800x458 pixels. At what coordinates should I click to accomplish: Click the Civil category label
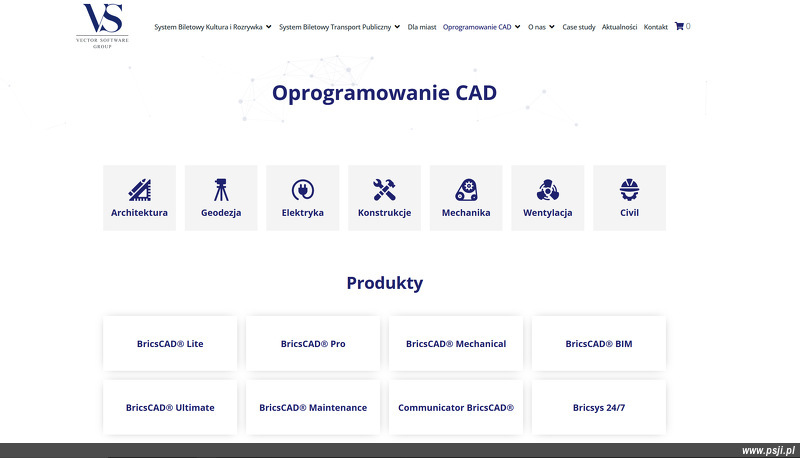coord(629,213)
